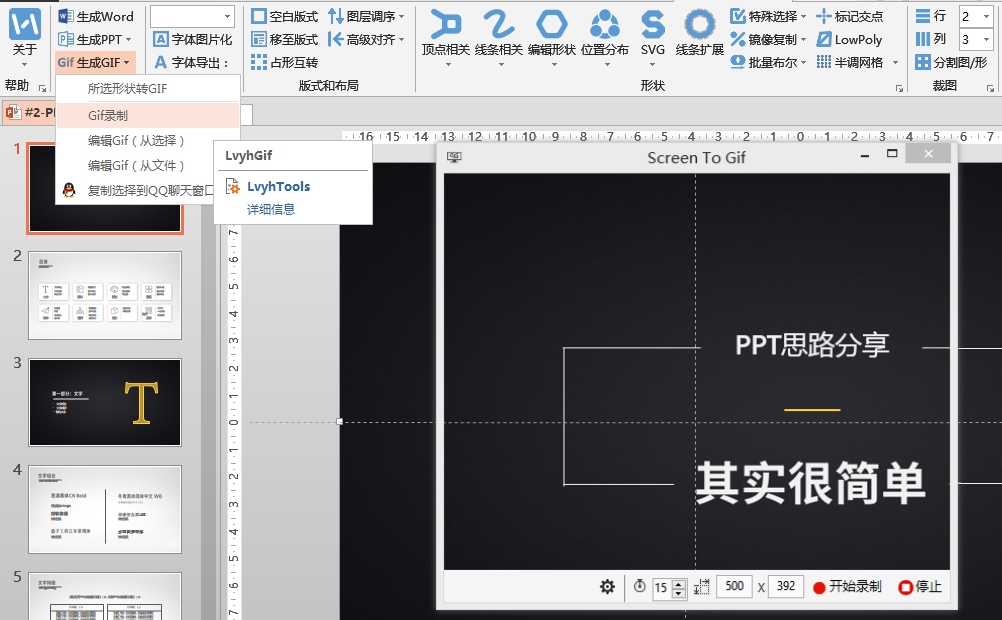Click 分割图/形 split image button
This screenshot has width=1002, height=620.
tap(952, 63)
